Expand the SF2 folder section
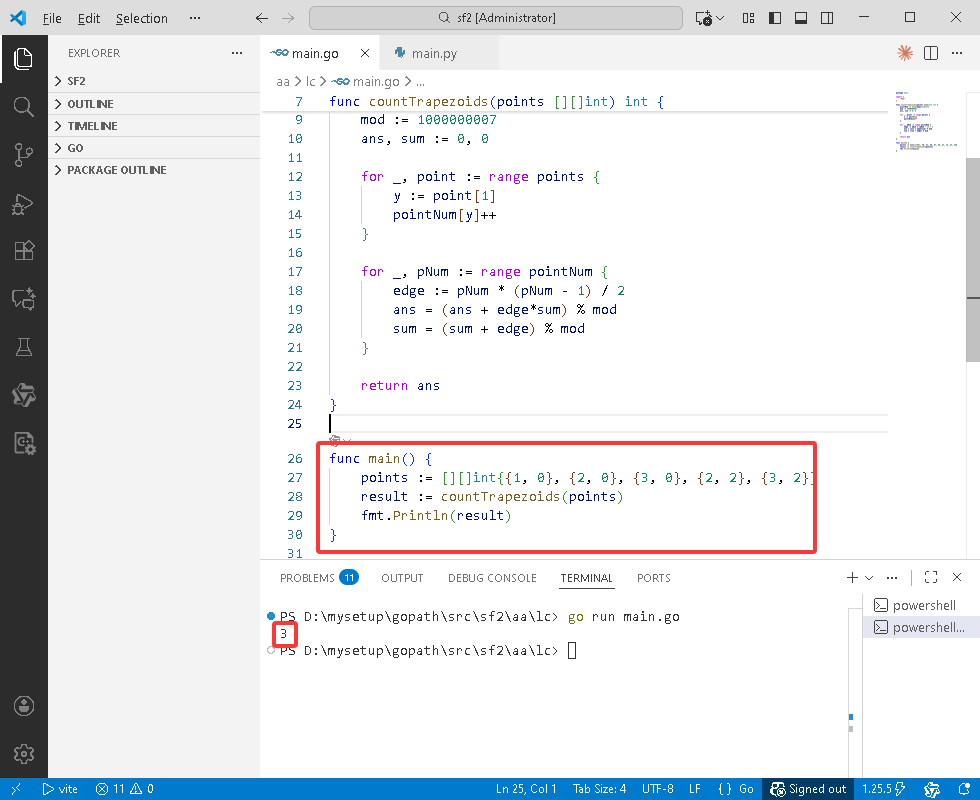This screenshot has height=800, width=980. [154, 81]
